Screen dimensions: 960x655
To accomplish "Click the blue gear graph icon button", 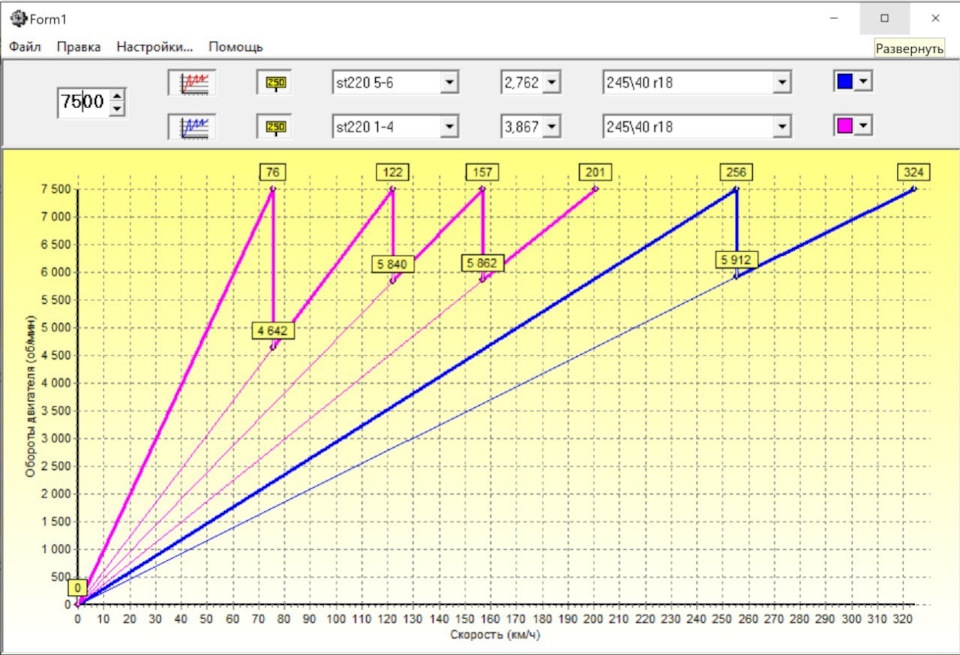I will pos(193,127).
